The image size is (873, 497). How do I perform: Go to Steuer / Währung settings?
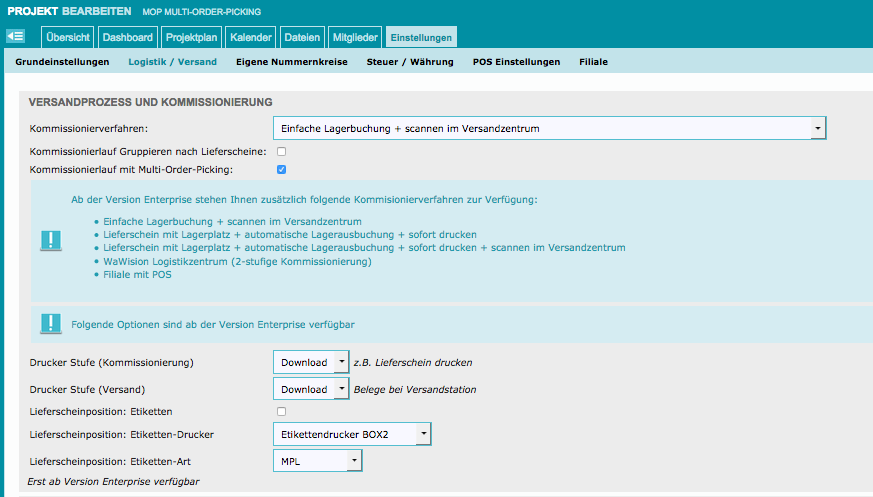tap(410, 62)
